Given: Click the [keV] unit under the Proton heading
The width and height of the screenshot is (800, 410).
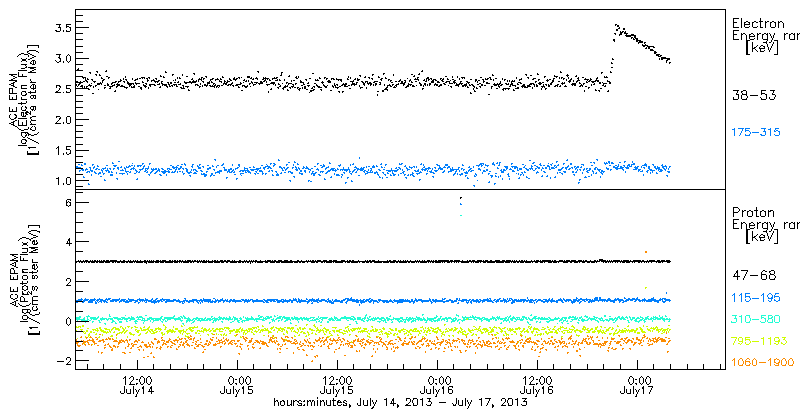Looking at the screenshot, I should [x=761, y=237].
